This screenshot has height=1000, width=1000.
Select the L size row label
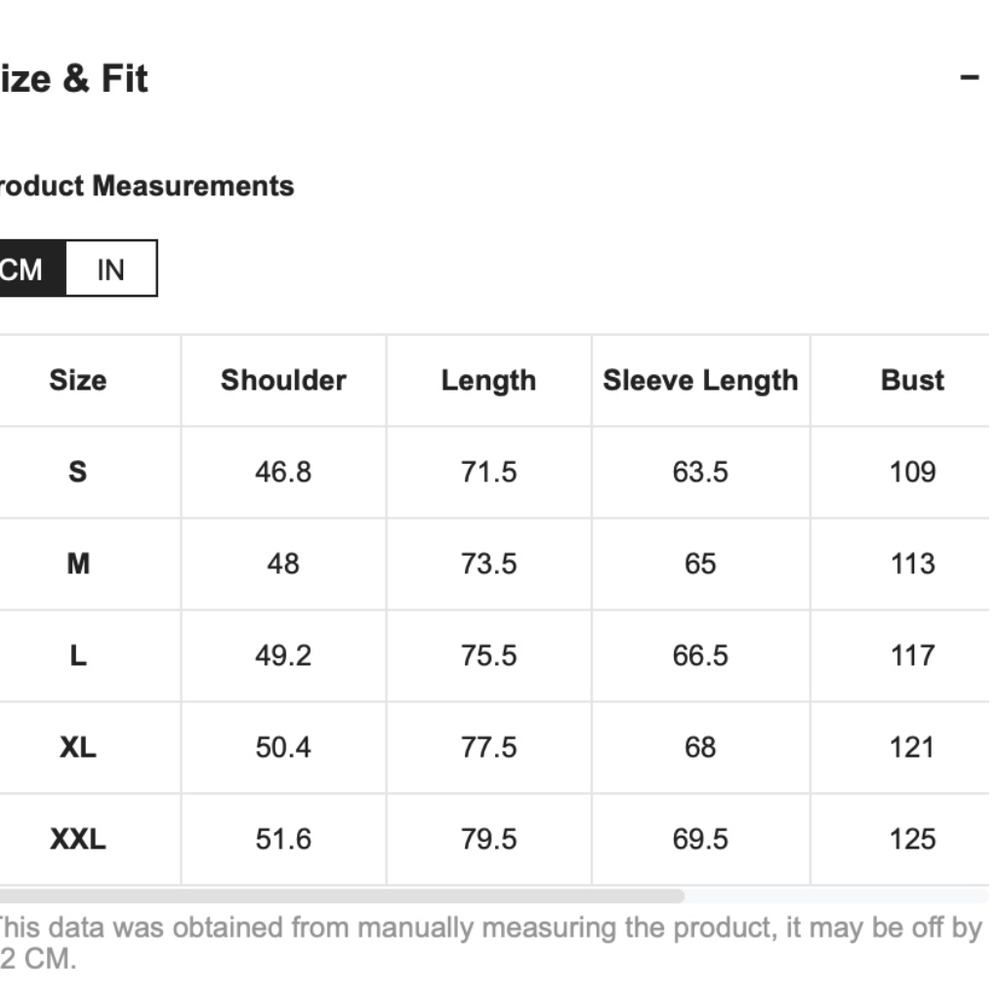(77, 655)
